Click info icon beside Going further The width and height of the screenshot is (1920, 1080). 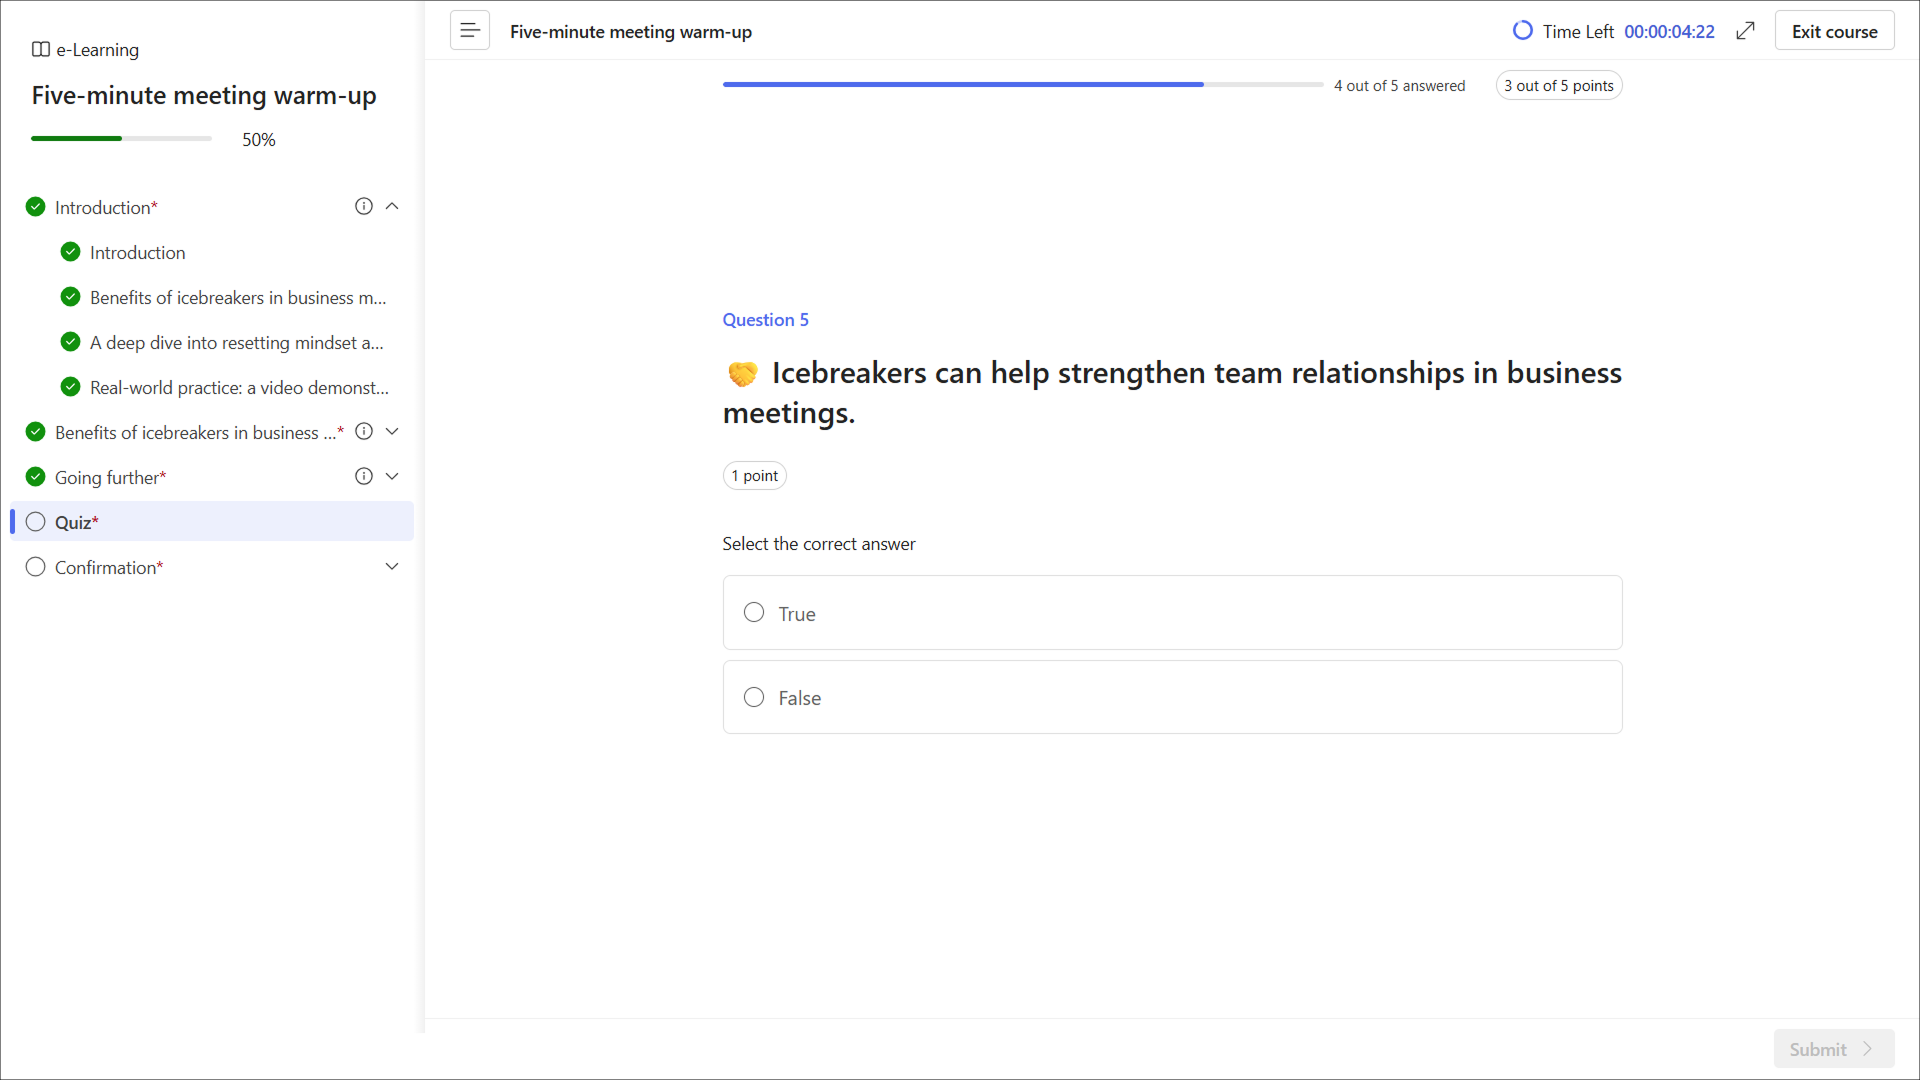364,476
